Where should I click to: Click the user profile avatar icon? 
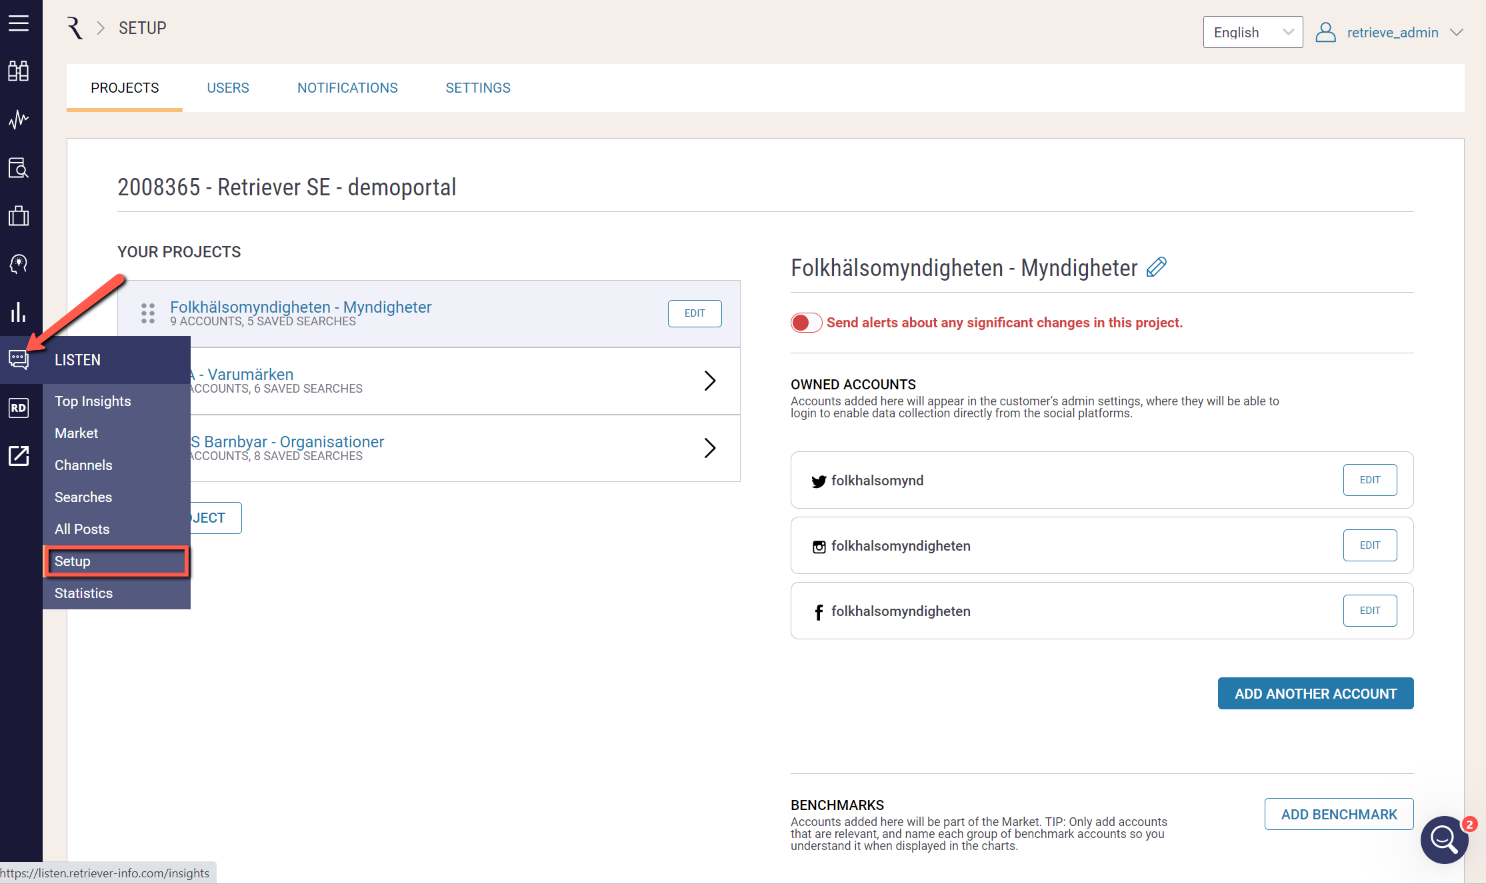point(1326,32)
